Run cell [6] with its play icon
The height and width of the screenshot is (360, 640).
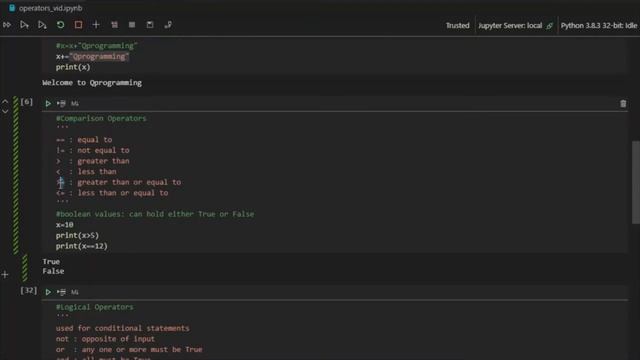[x=48, y=104]
